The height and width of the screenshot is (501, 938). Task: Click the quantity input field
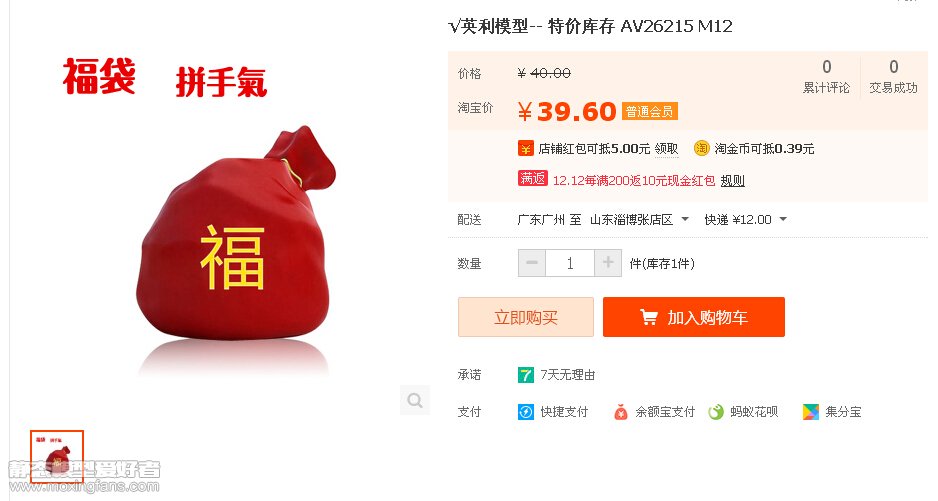coord(570,263)
